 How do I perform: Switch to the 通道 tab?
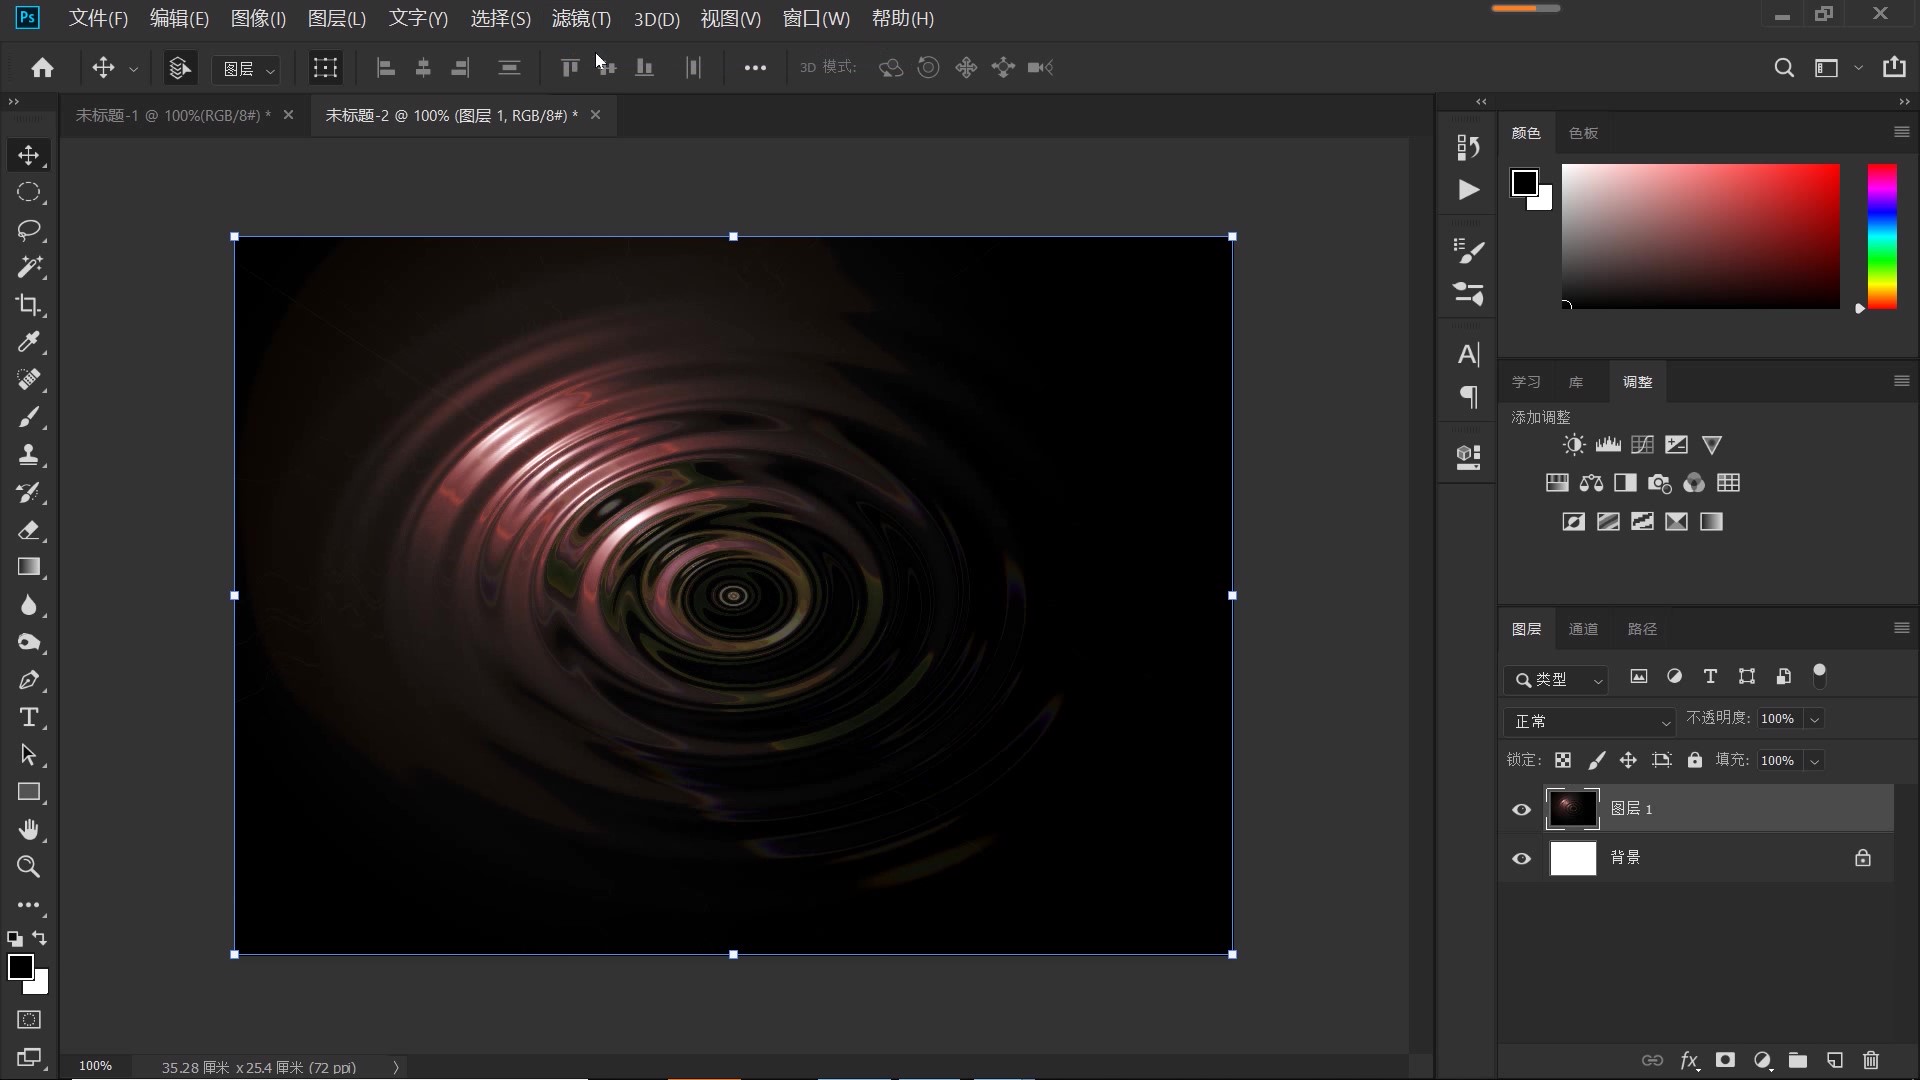pos(1583,629)
